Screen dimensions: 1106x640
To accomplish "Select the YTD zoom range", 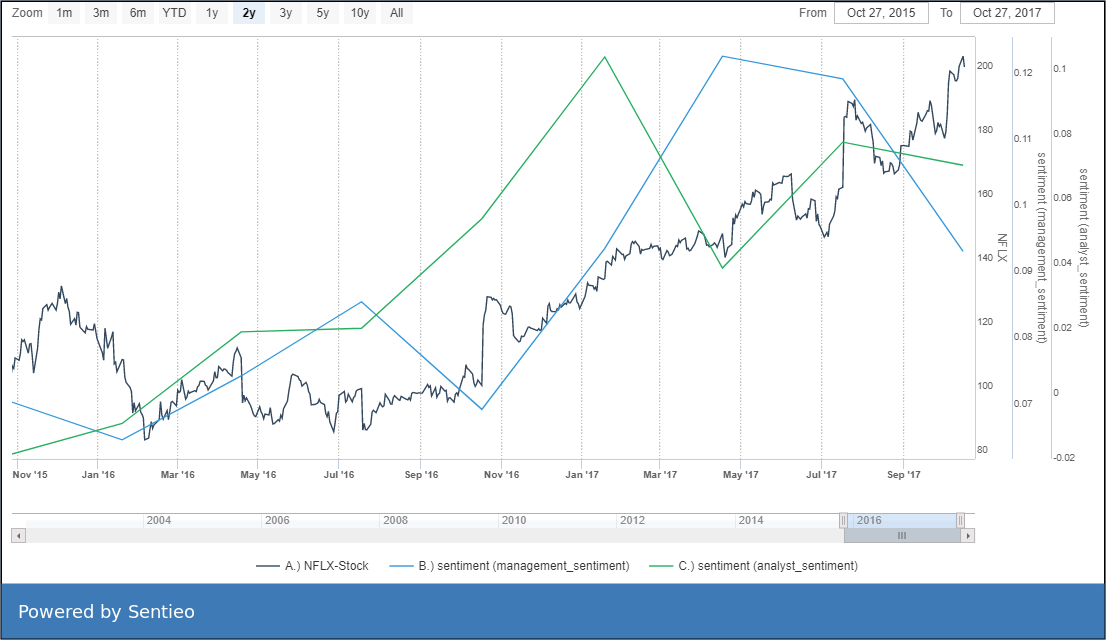I will [174, 13].
